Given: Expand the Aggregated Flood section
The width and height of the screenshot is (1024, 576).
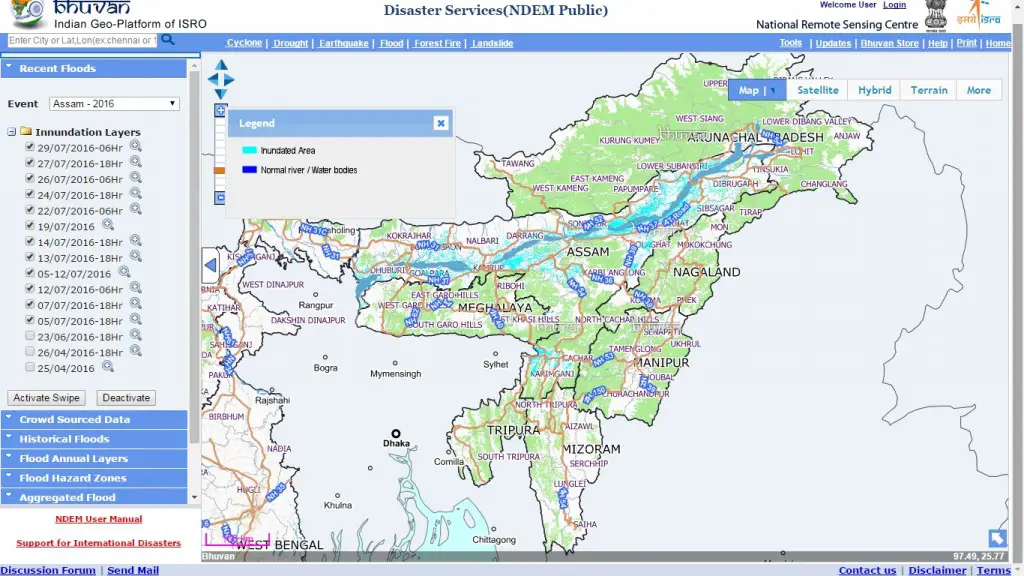Looking at the screenshot, I should tap(94, 497).
